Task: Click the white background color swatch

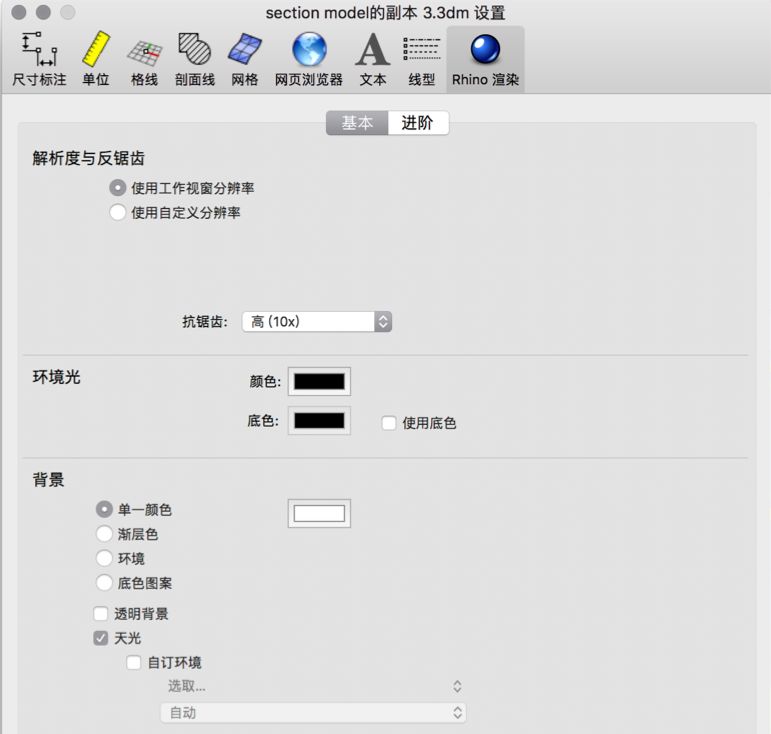Action: pos(319,514)
